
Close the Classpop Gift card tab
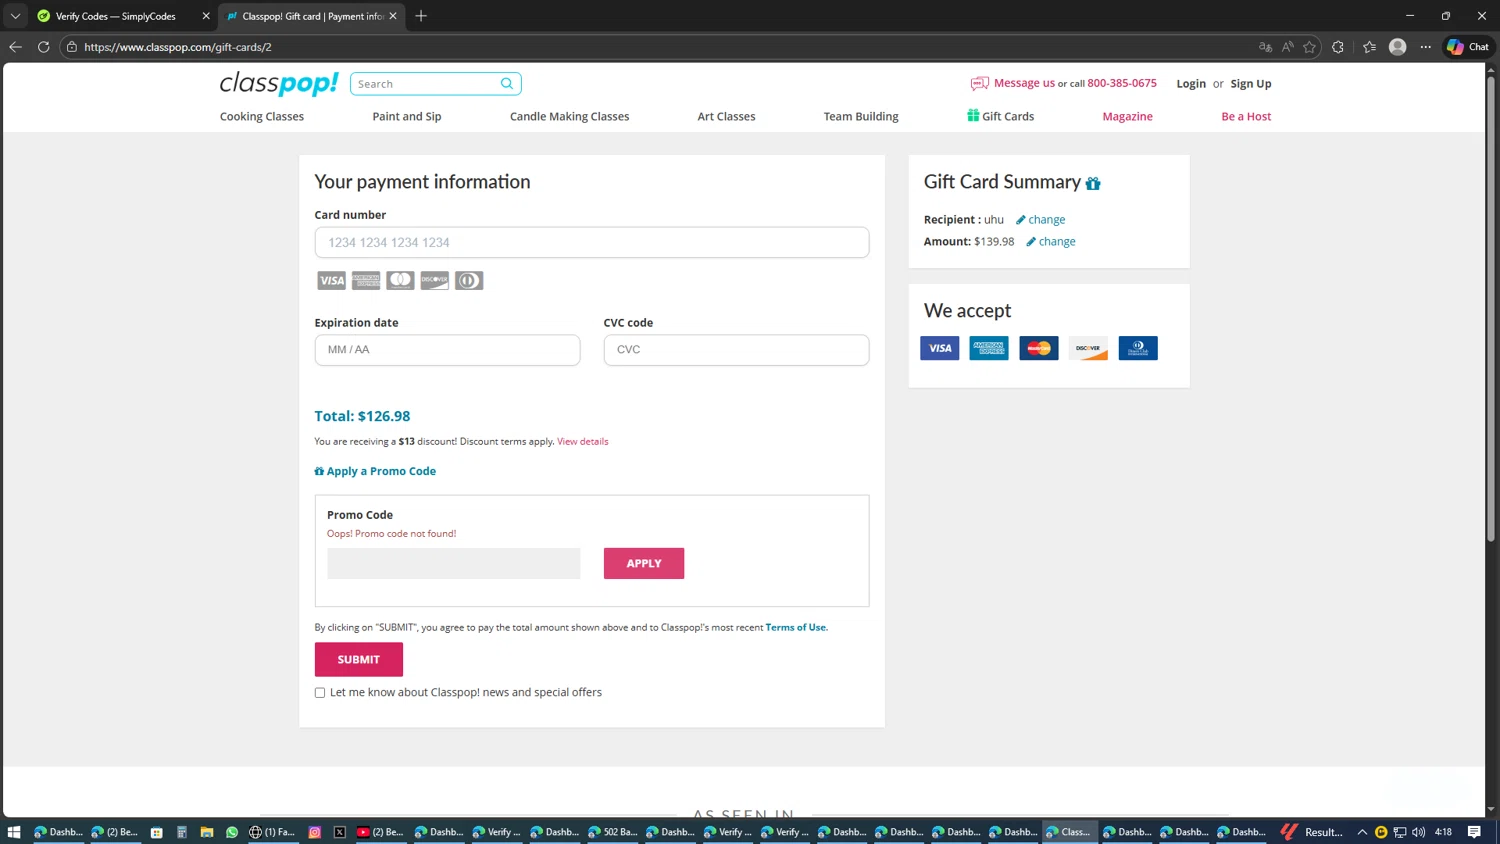pyautogui.click(x=393, y=16)
